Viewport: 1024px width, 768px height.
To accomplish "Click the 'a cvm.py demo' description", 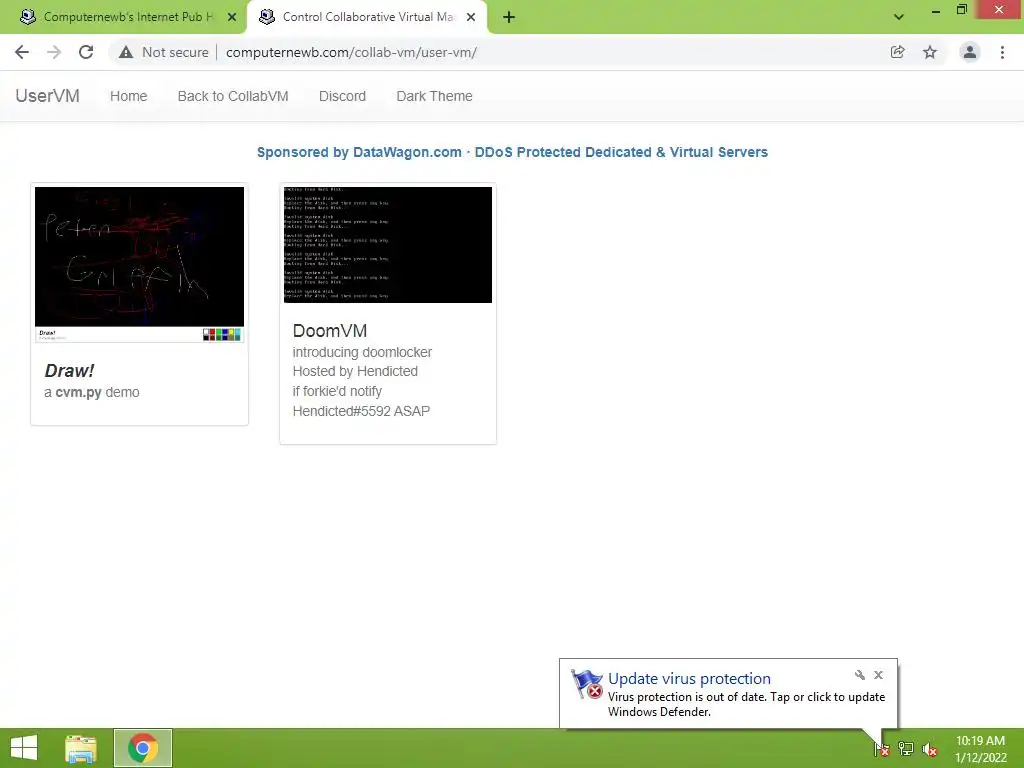I will tap(92, 392).
